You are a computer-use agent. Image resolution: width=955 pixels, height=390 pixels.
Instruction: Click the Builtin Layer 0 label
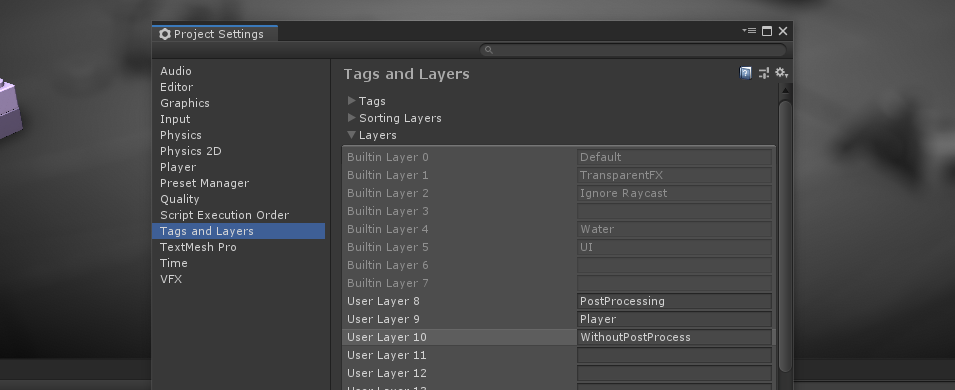tap(388, 157)
